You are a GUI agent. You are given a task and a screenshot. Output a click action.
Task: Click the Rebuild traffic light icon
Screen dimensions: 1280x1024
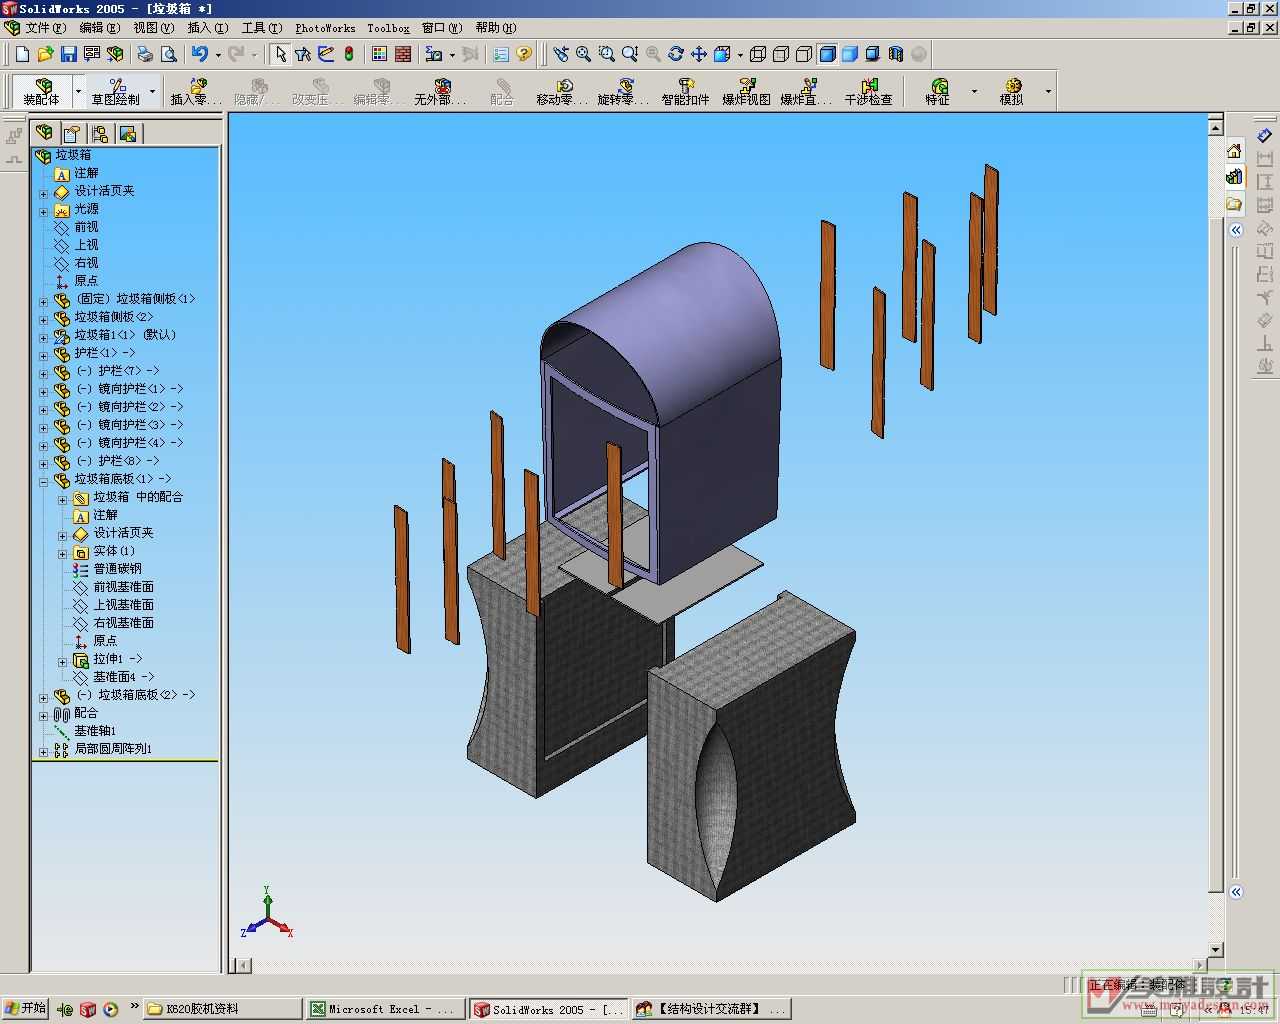click(x=349, y=54)
